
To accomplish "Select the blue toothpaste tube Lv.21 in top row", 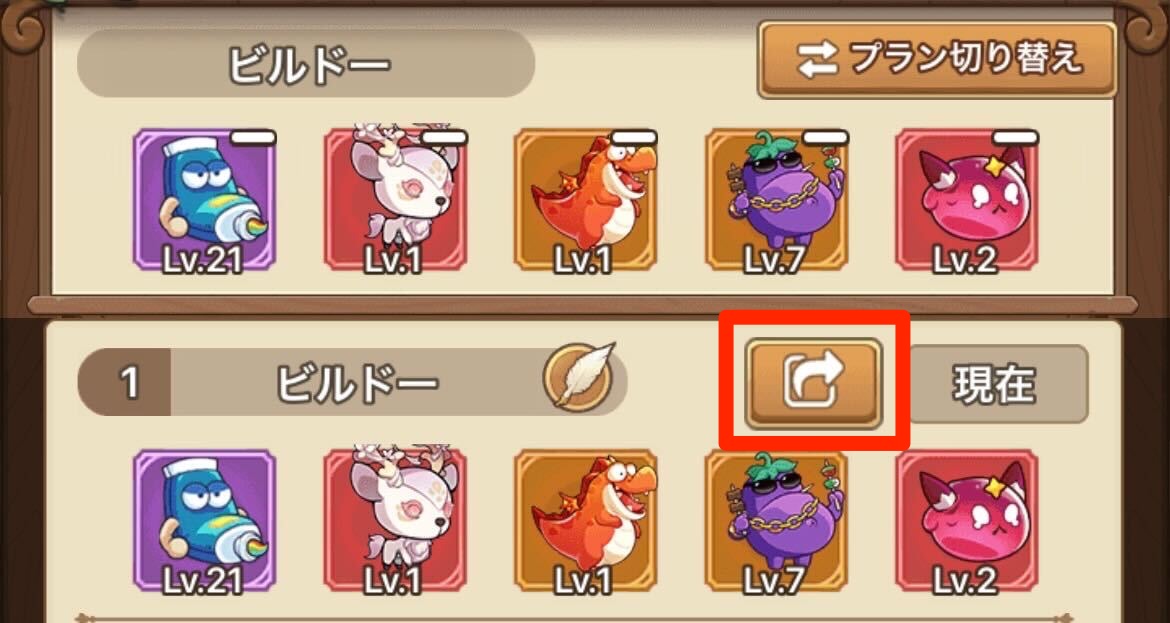I will 204,200.
